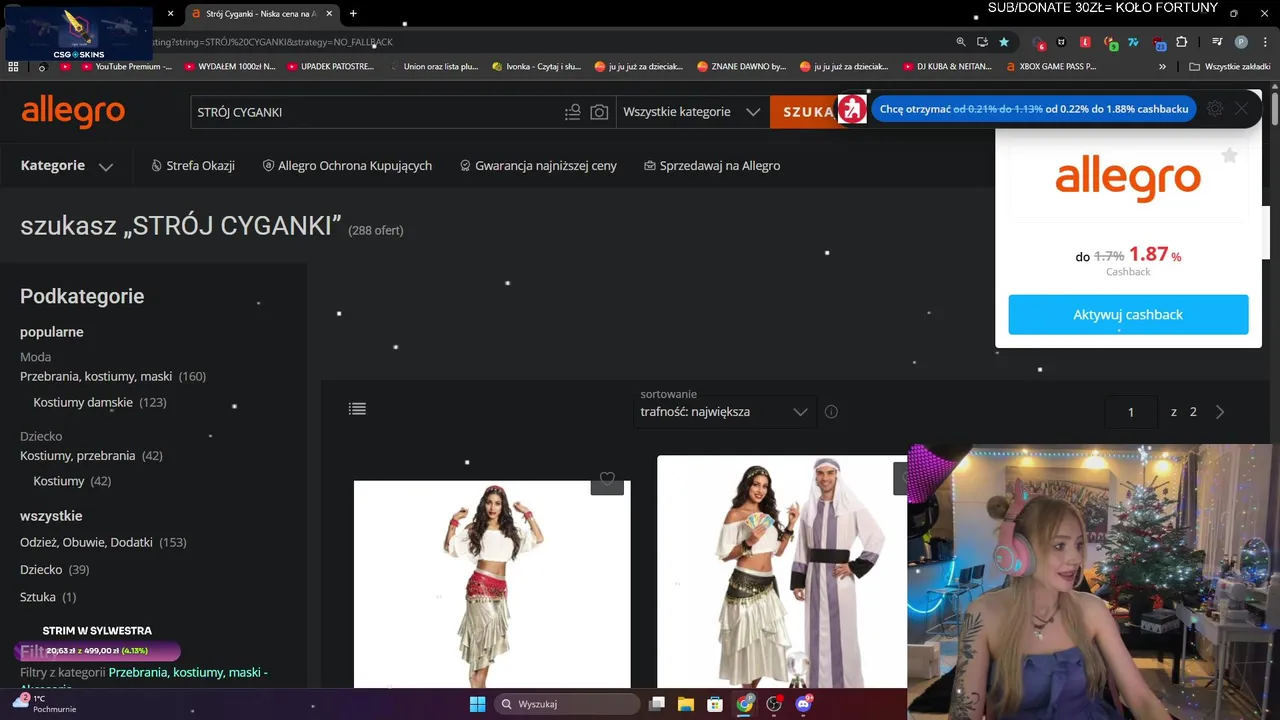Viewport: 1280px width, 720px height.
Task: Open the couple costume product image
Action: [782, 571]
